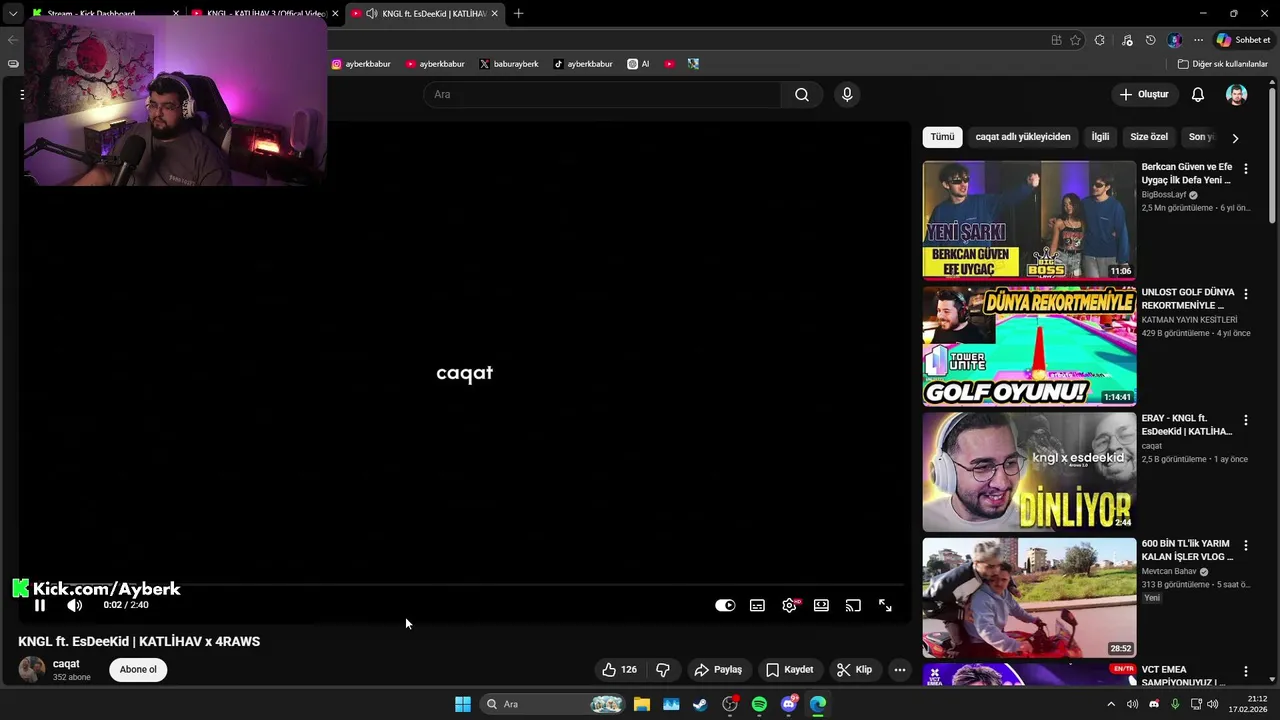This screenshot has height=720, width=1280.
Task: Select the Size özel filter chip
Action: click(x=1149, y=137)
